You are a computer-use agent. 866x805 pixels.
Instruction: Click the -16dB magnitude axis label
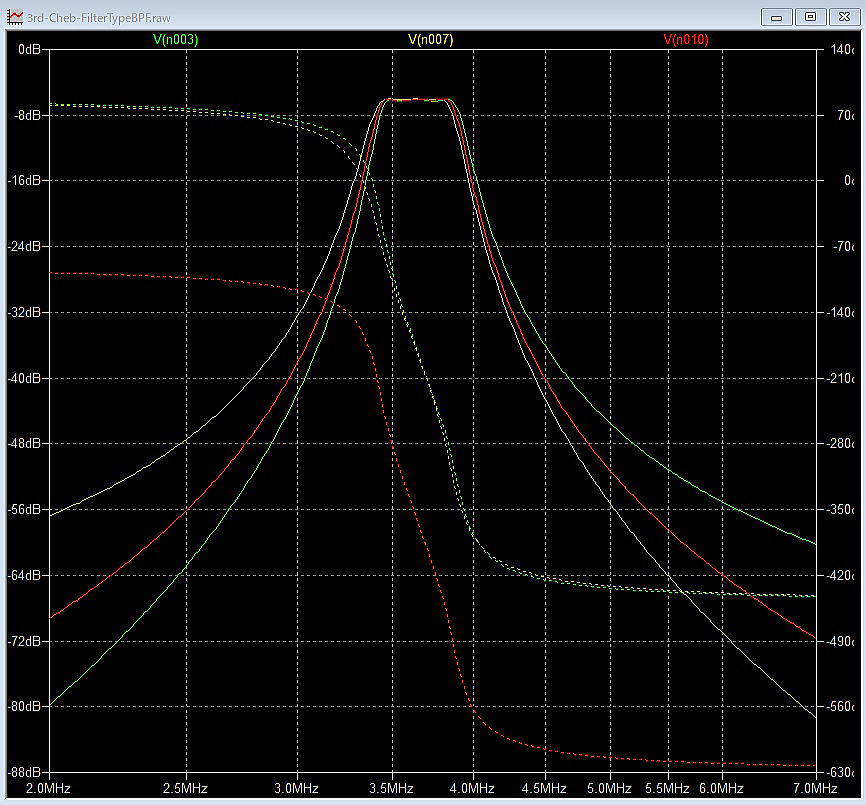pyautogui.click(x=24, y=181)
